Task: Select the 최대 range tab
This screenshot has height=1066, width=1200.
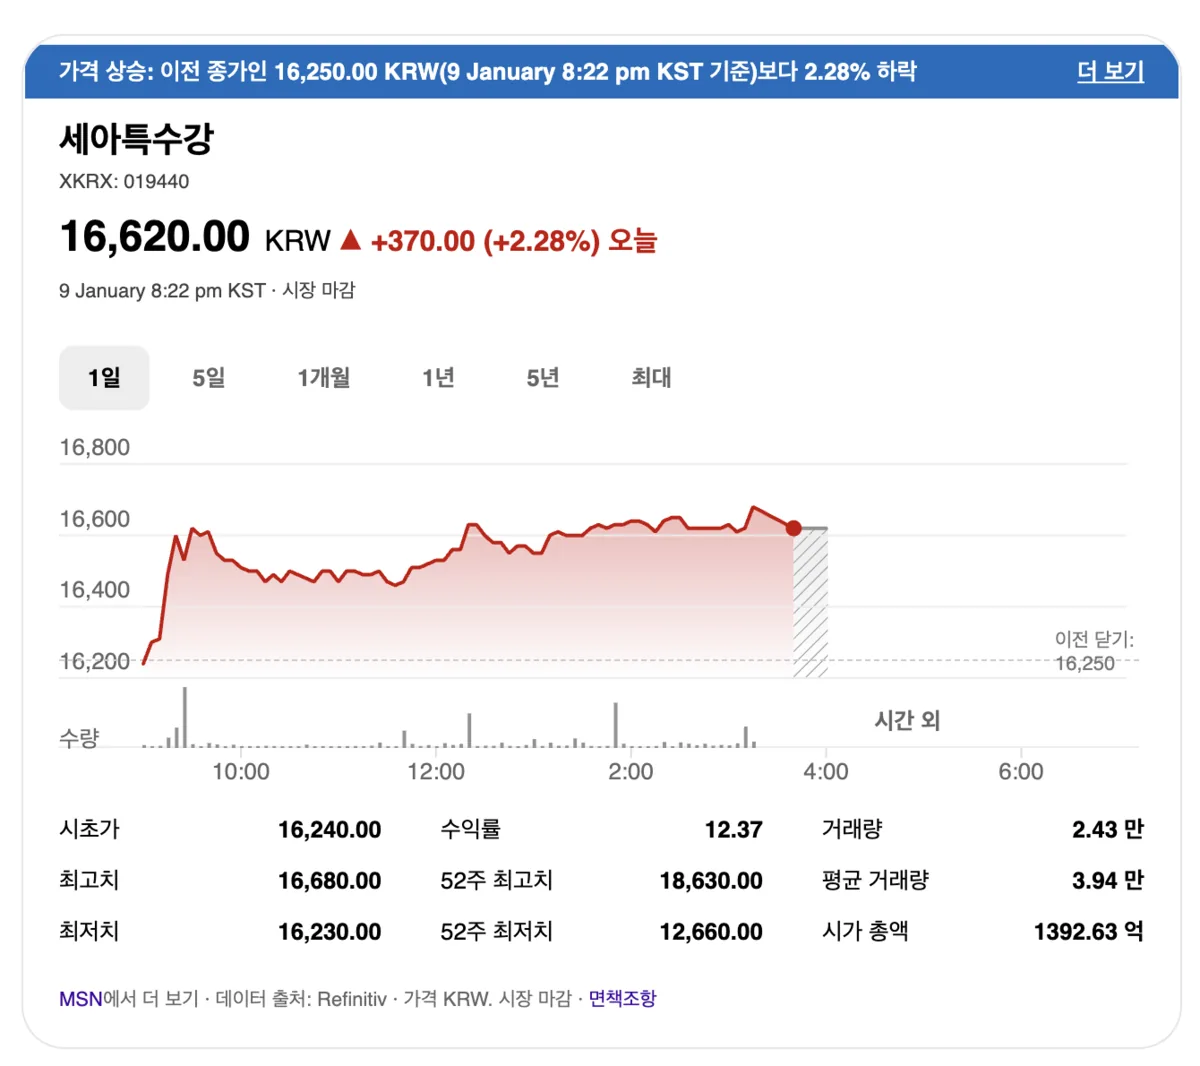Action: point(651,378)
